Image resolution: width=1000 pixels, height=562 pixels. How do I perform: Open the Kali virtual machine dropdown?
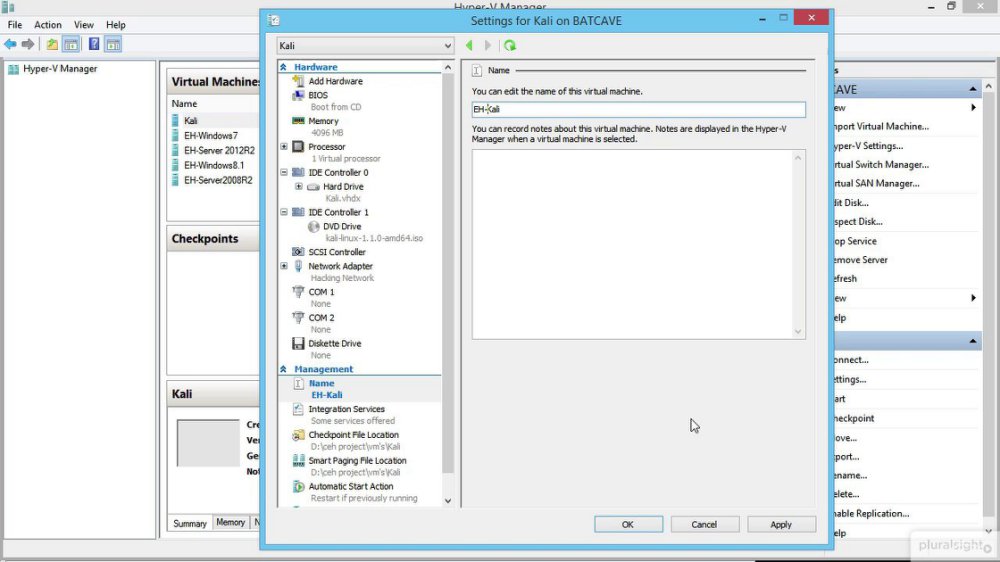click(365, 46)
